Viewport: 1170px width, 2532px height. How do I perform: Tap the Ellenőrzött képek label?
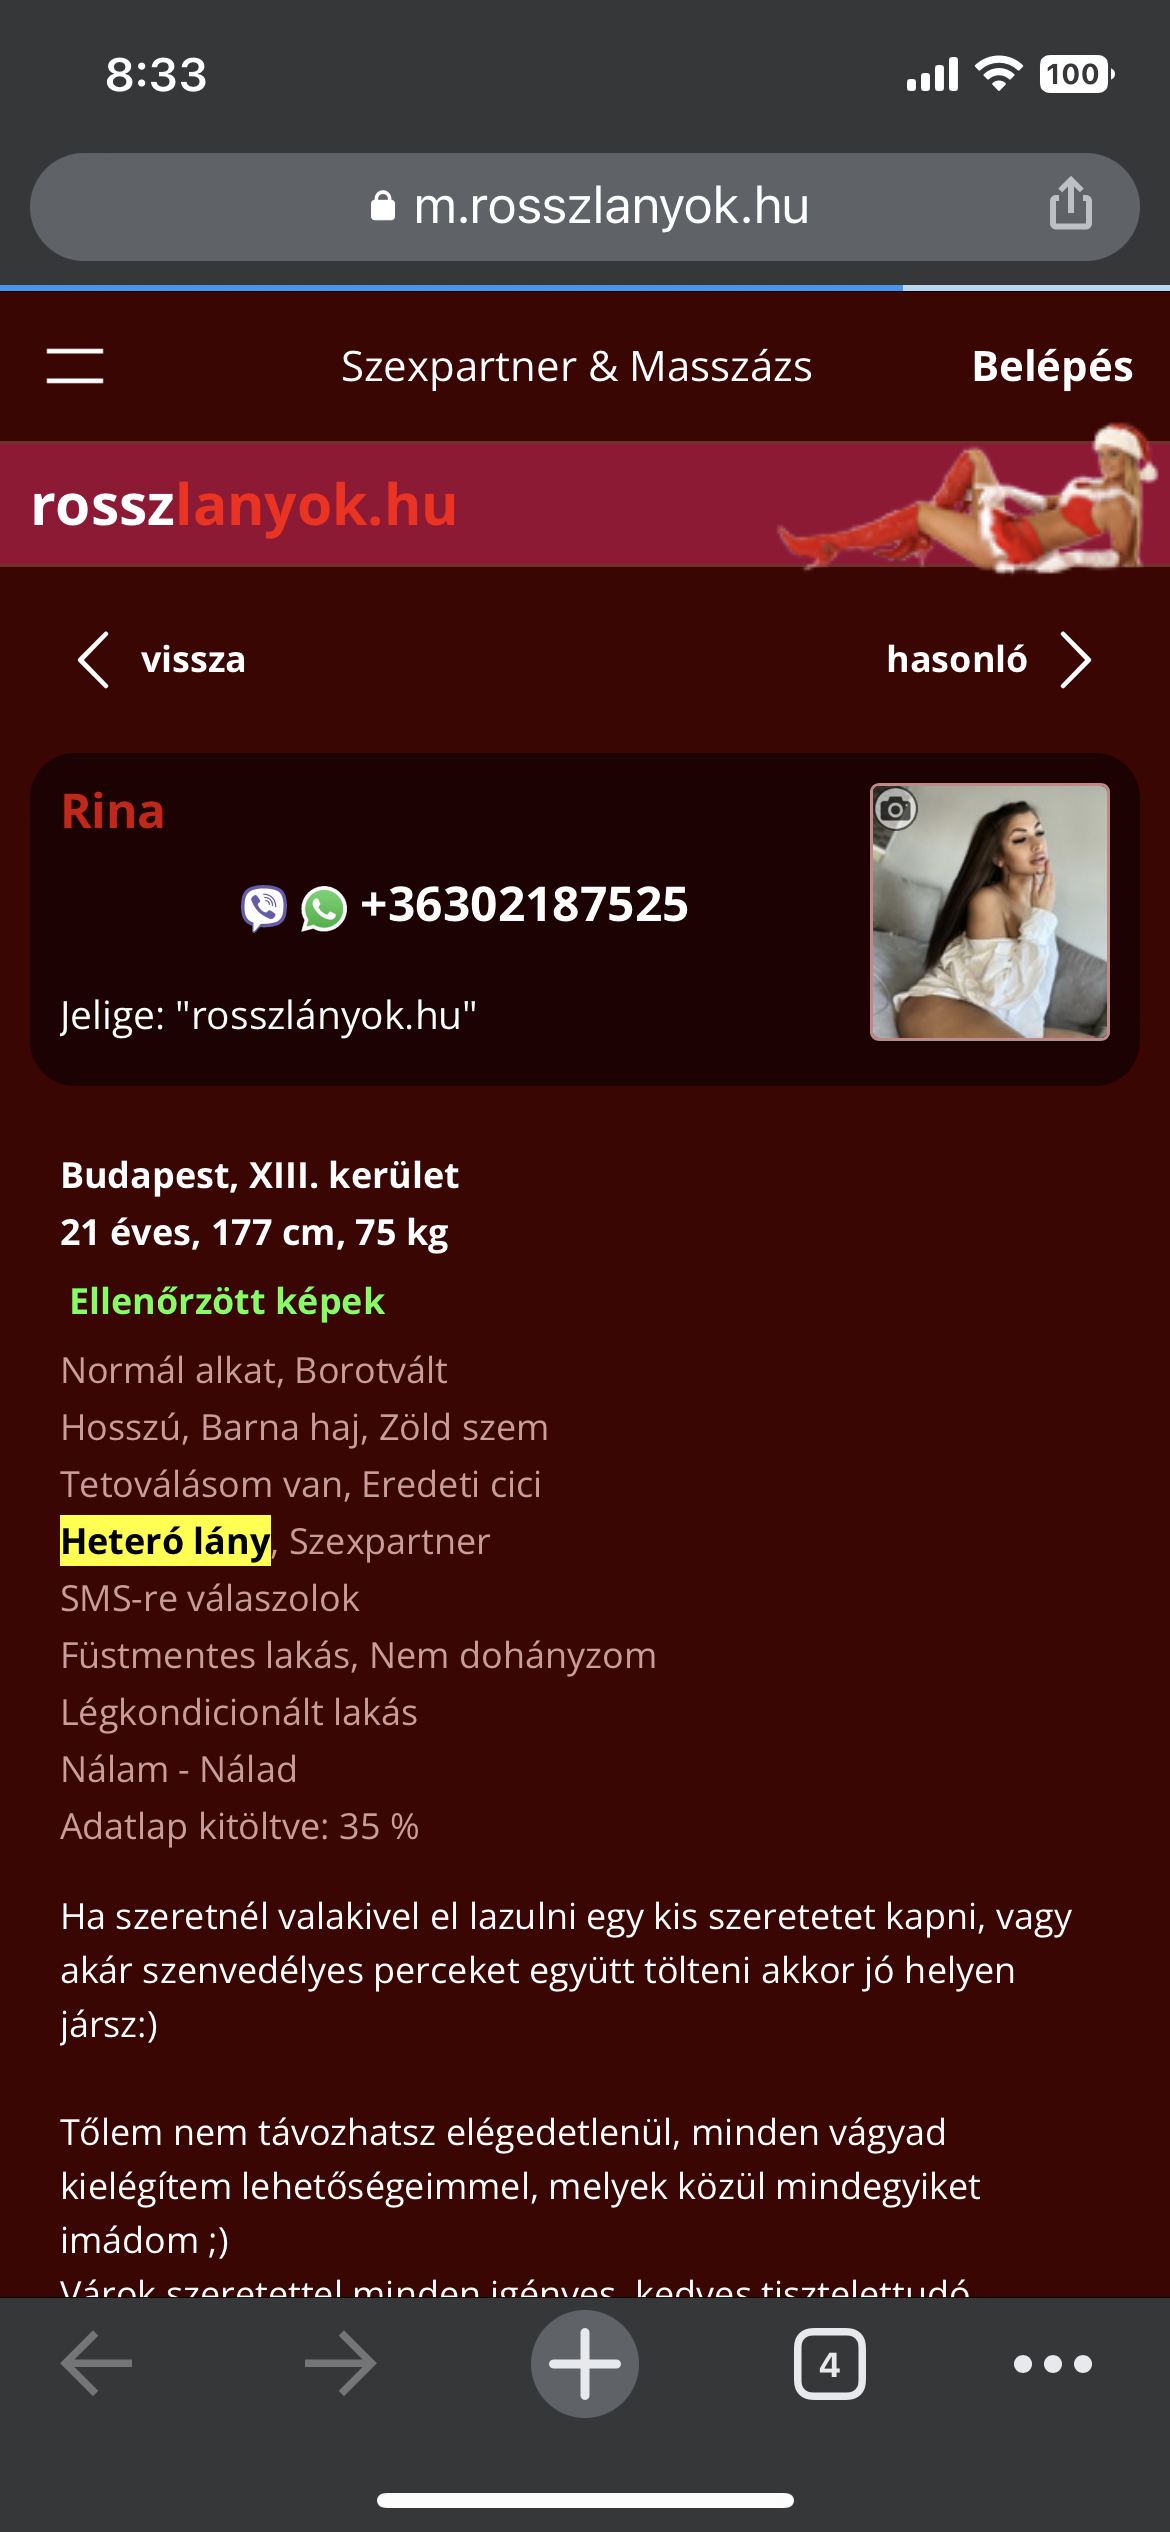(227, 1301)
